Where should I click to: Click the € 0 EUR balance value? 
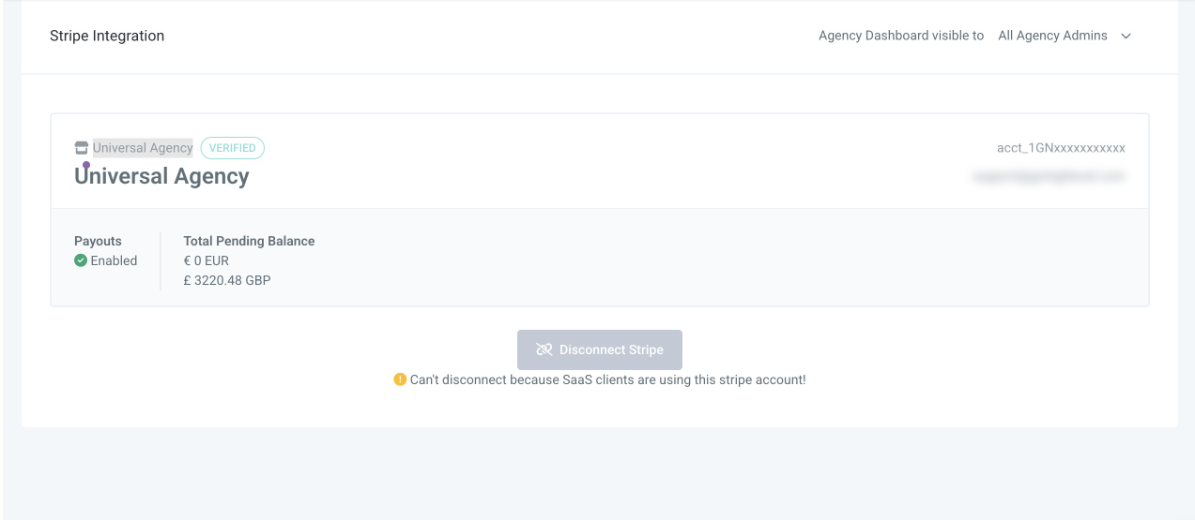pyautogui.click(x=206, y=261)
